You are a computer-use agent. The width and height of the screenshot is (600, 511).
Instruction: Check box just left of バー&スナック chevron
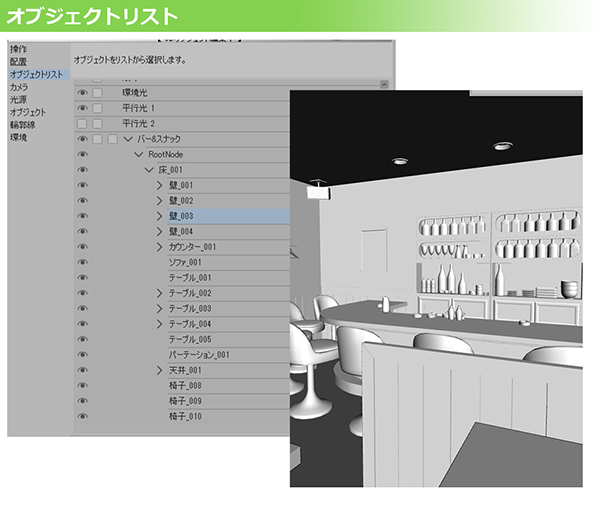click(112, 139)
